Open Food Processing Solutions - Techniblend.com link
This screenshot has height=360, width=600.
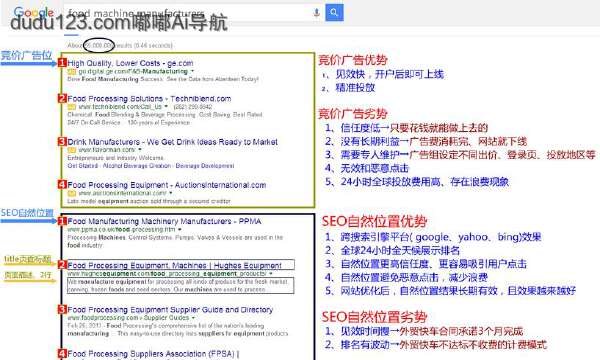[149, 99]
